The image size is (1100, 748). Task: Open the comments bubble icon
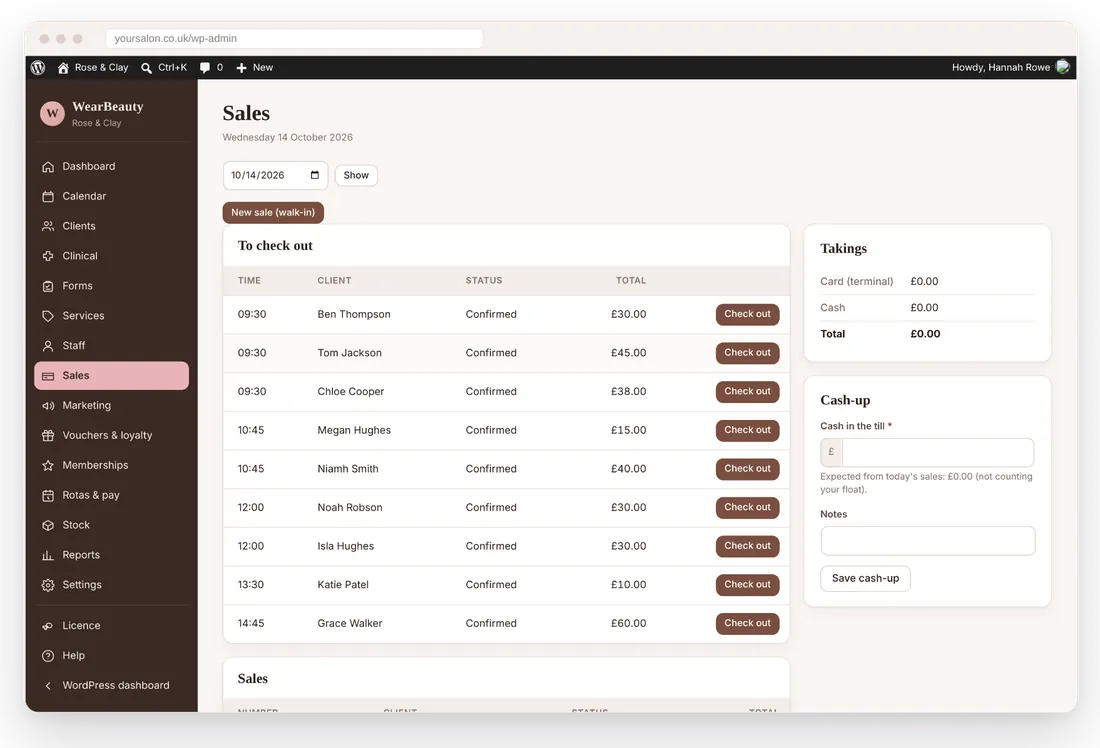click(x=205, y=68)
